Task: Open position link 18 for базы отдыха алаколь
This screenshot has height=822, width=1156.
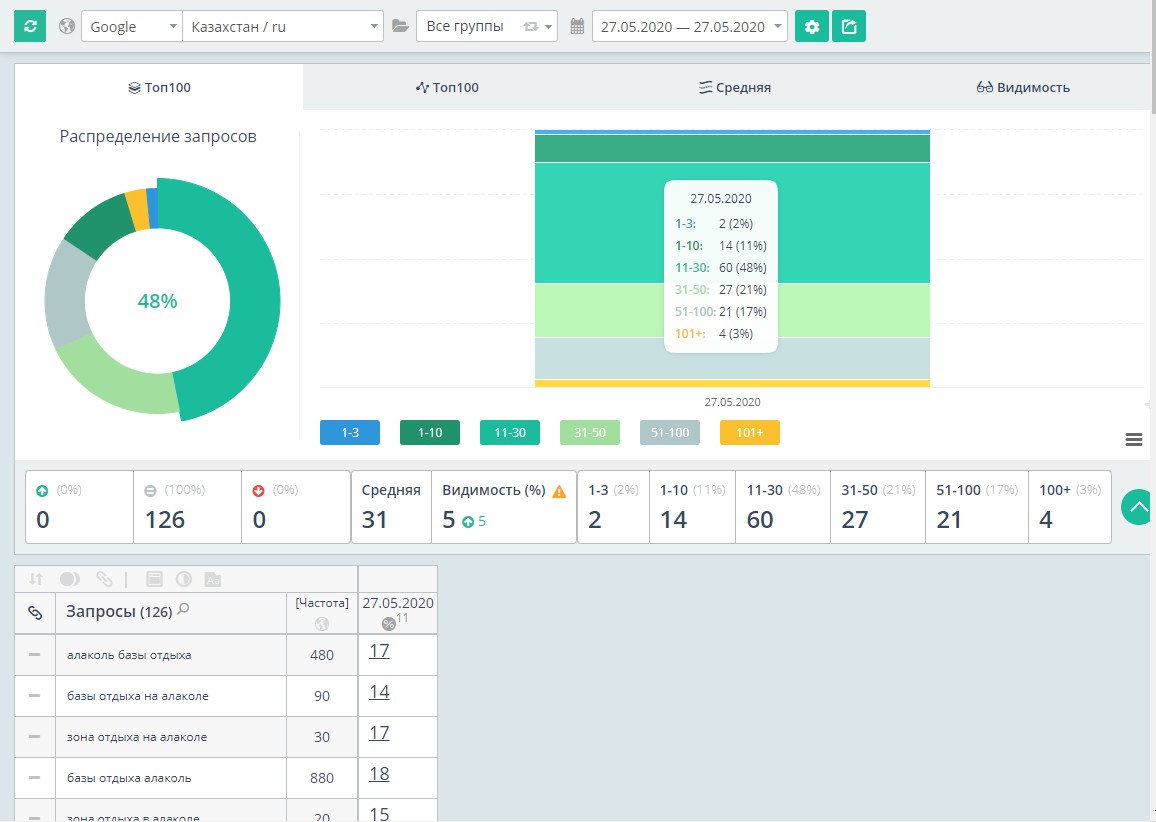Action: coord(379,774)
